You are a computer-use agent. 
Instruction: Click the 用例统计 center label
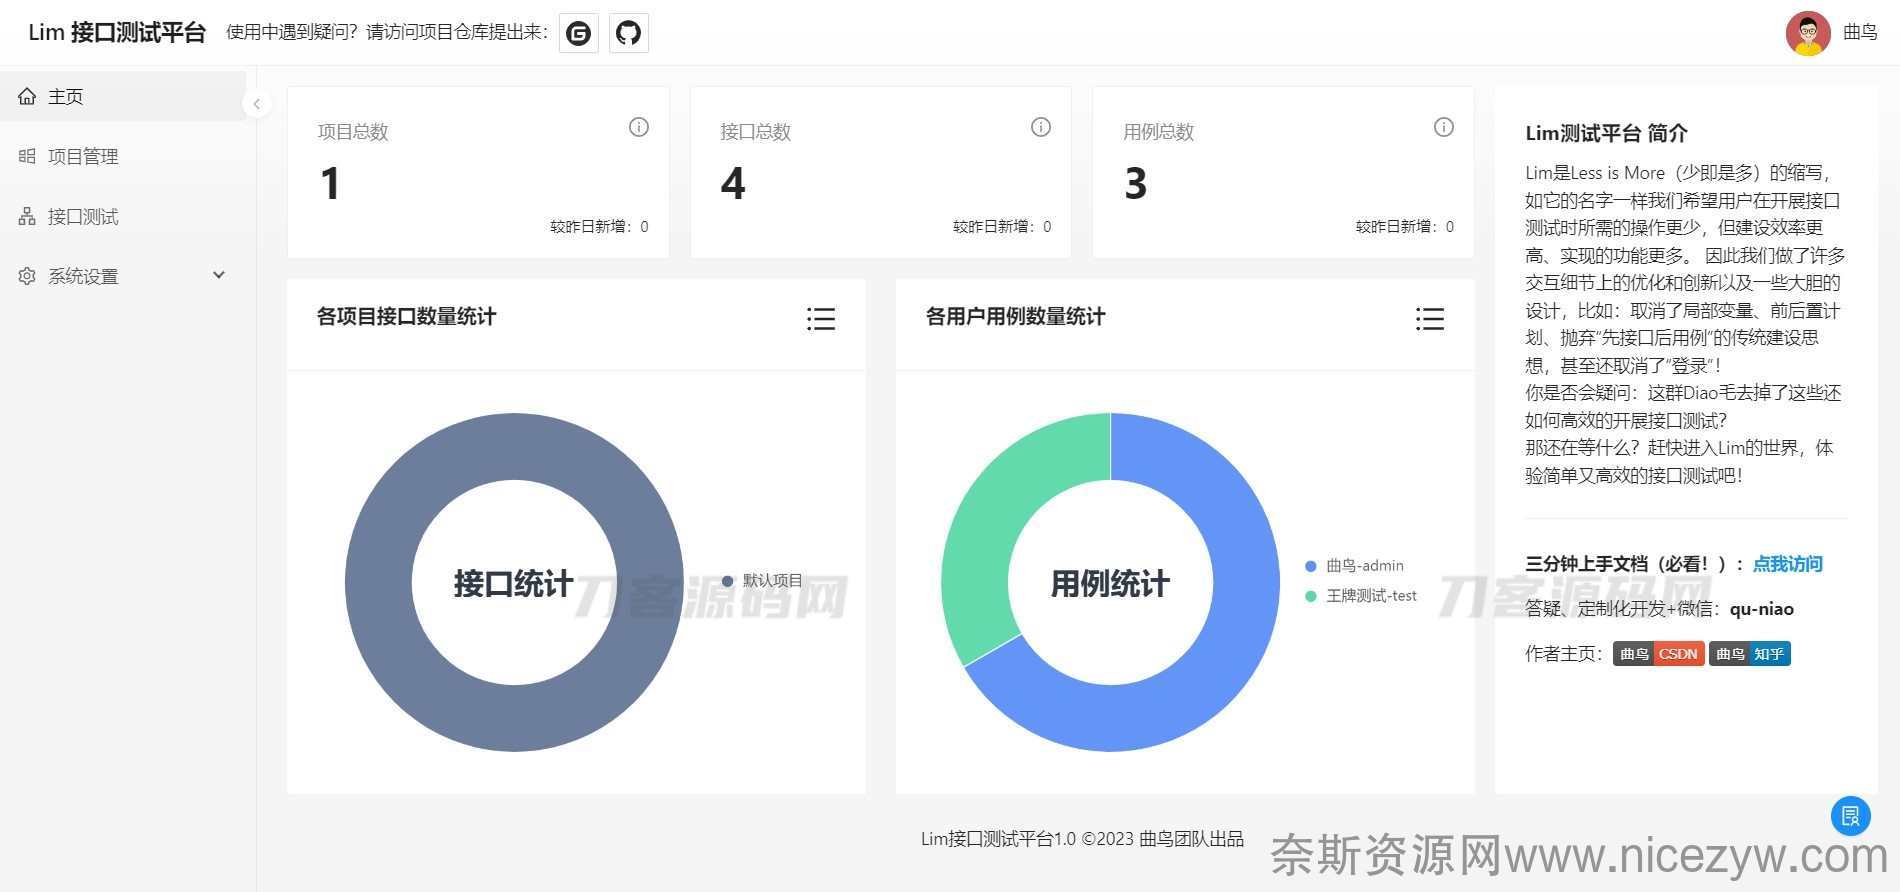coord(1110,583)
